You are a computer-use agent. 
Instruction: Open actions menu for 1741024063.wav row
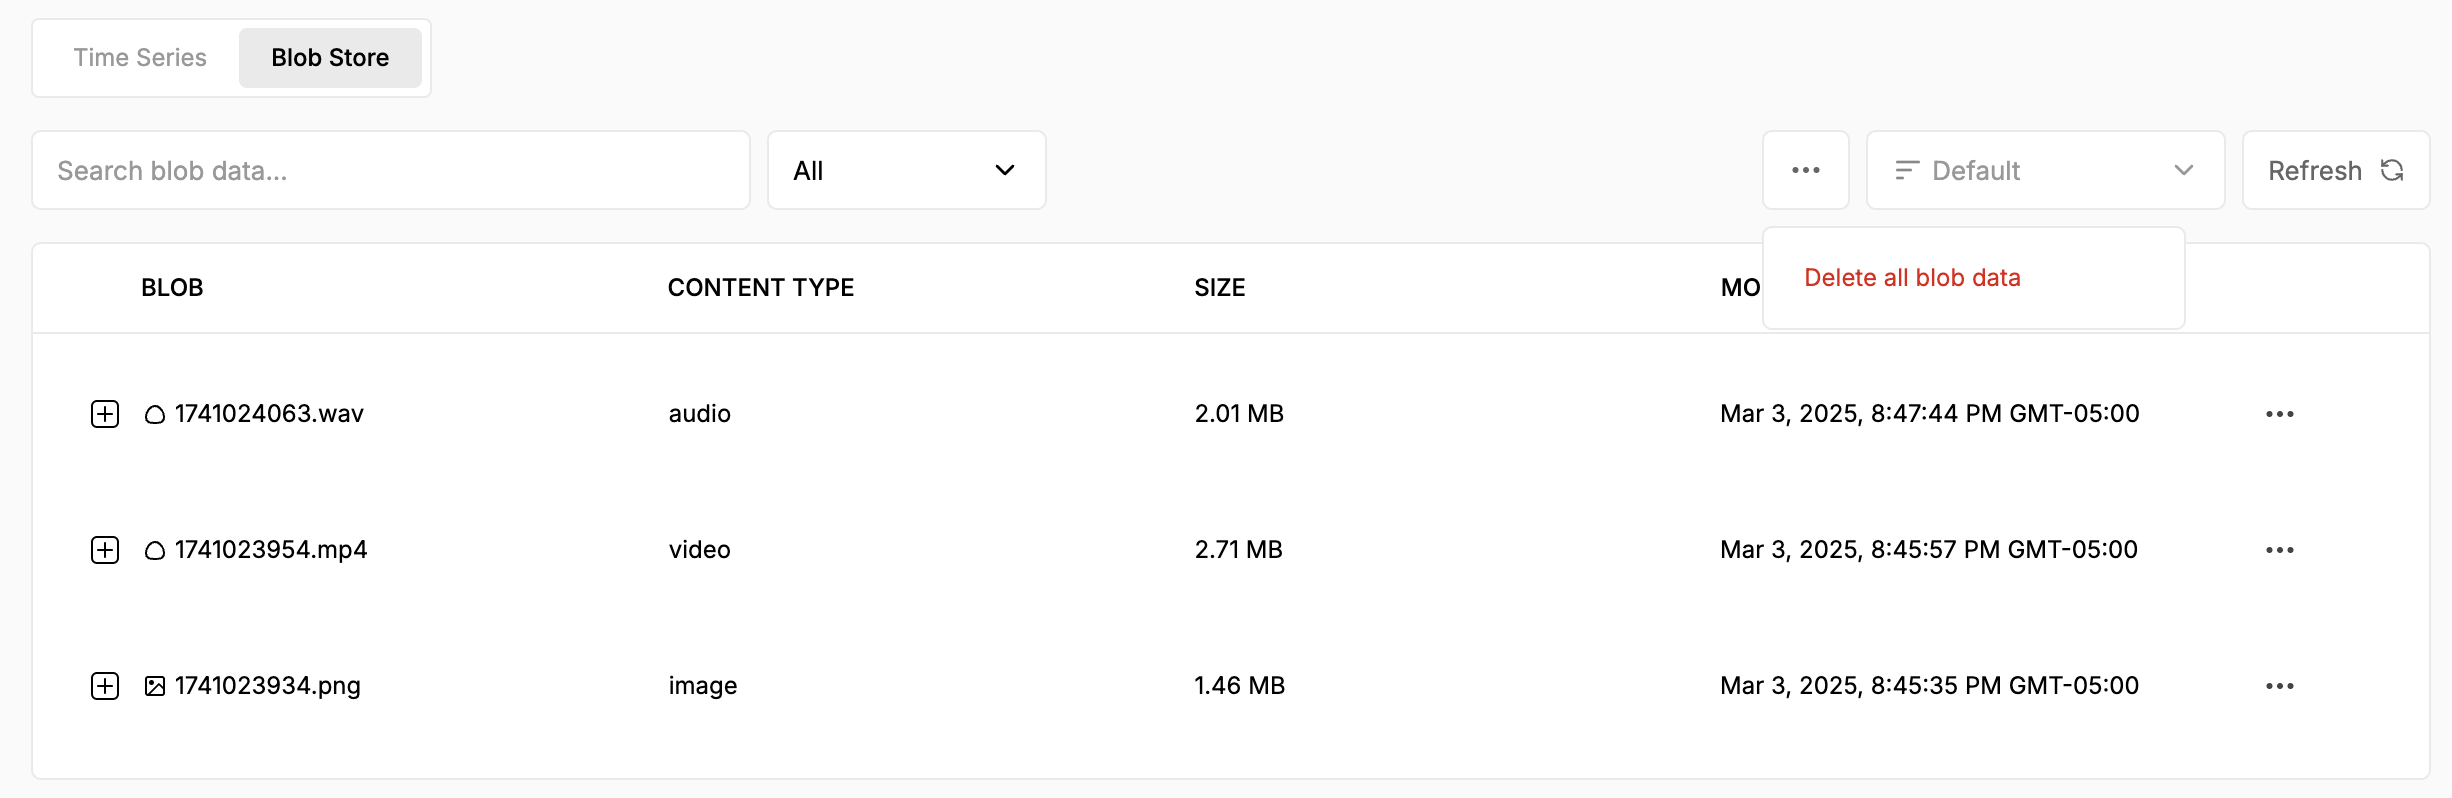tap(2279, 414)
